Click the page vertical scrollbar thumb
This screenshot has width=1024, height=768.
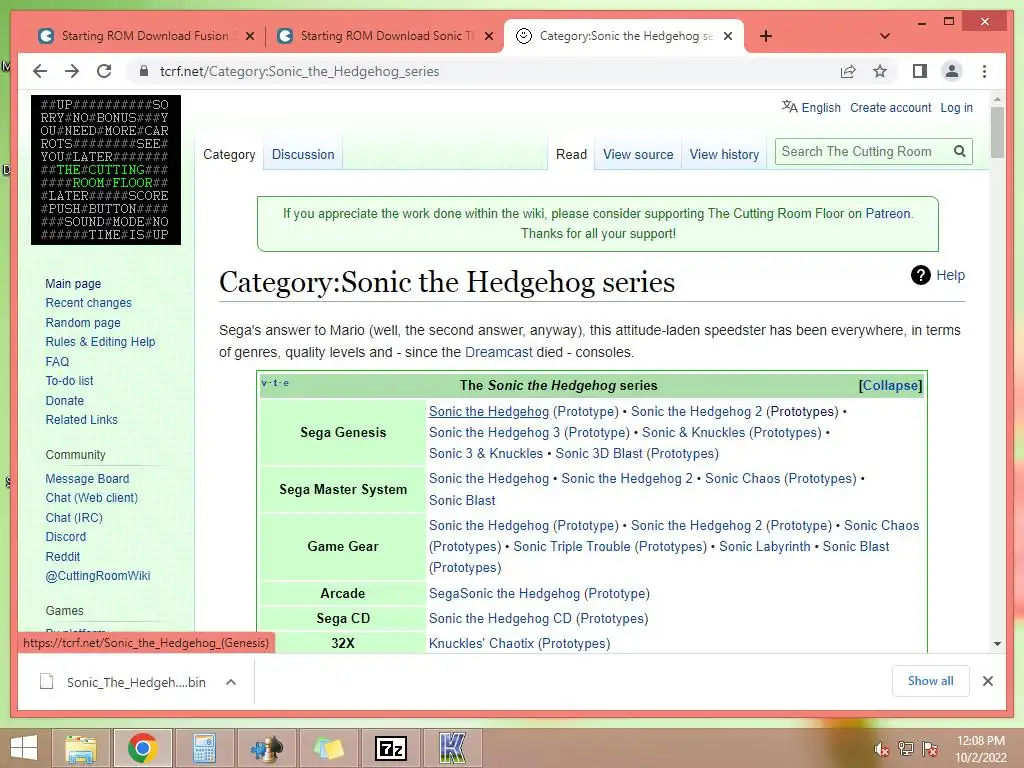(997, 132)
